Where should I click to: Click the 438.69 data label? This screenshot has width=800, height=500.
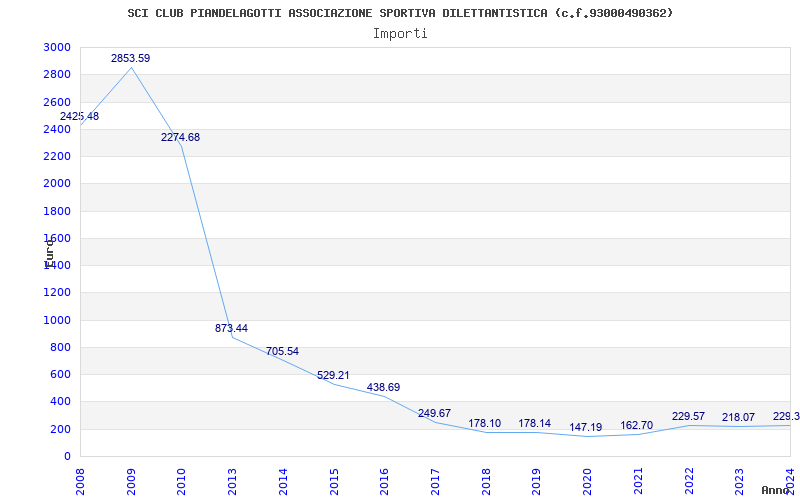pyautogui.click(x=383, y=388)
